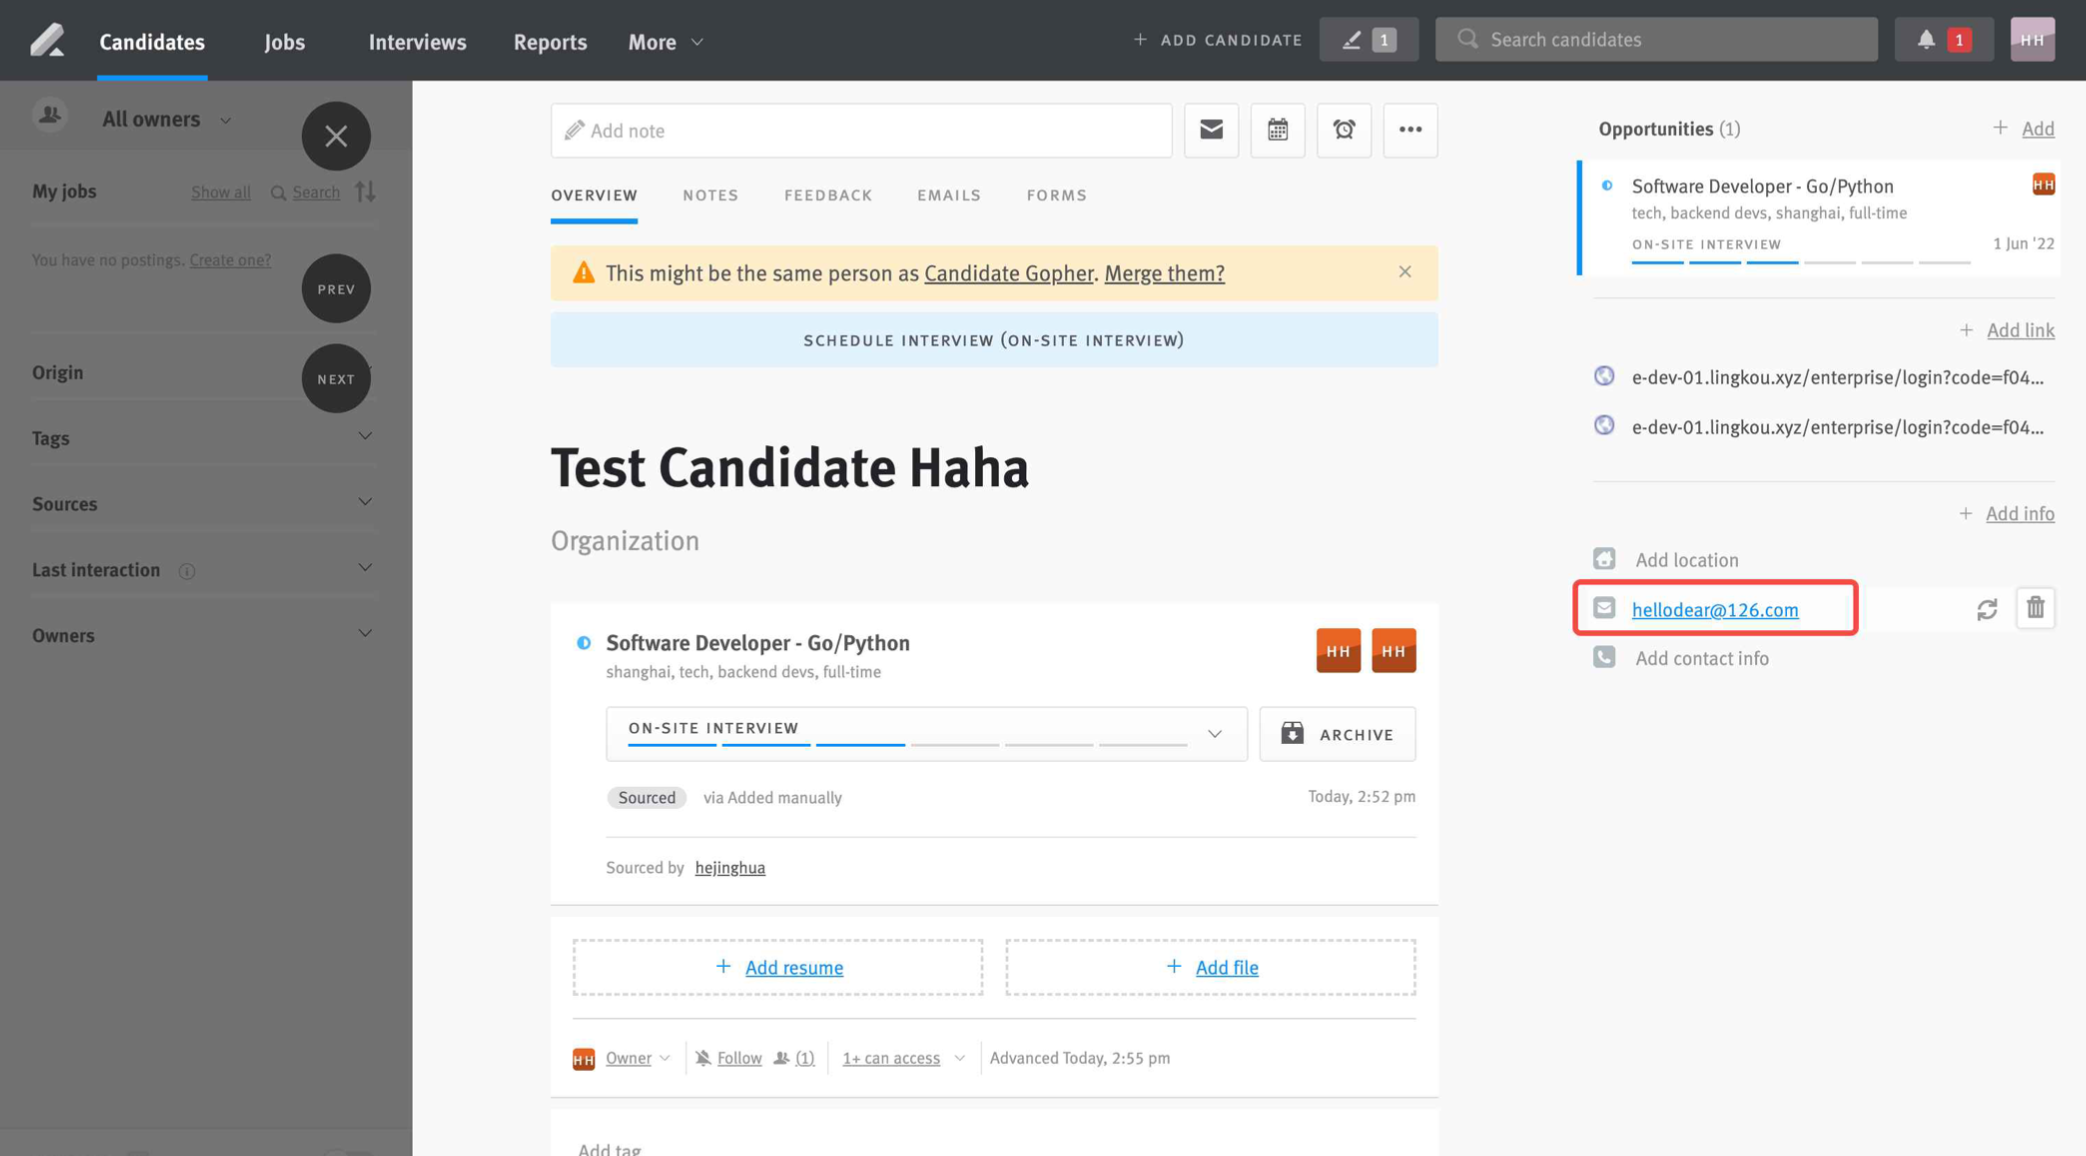Click the Add resume link
Viewport: 2086px width, 1156px height.
(x=794, y=967)
